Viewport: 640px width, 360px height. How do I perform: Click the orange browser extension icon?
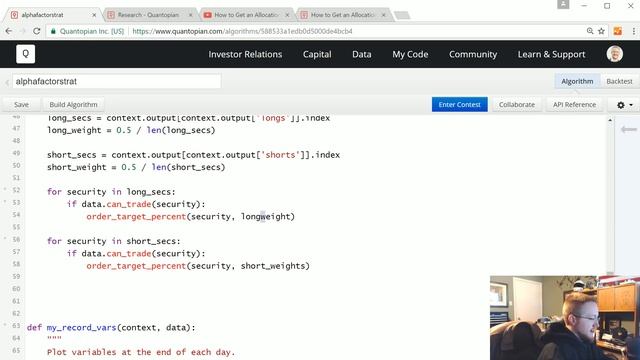[x=618, y=31]
